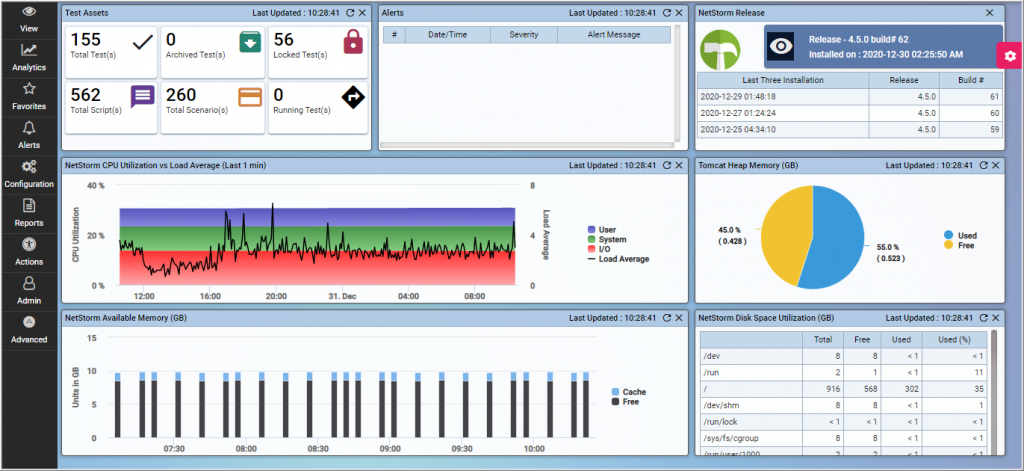Click the Alert Message column header

[614, 35]
